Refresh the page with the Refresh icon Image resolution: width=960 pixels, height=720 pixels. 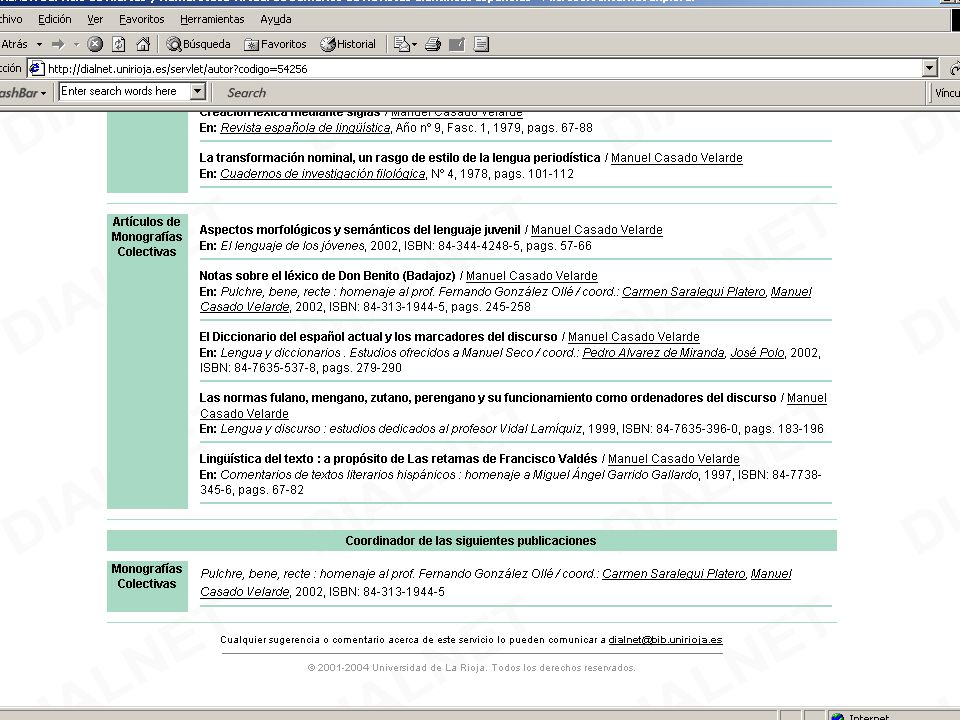pyautogui.click(x=119, y=44)
